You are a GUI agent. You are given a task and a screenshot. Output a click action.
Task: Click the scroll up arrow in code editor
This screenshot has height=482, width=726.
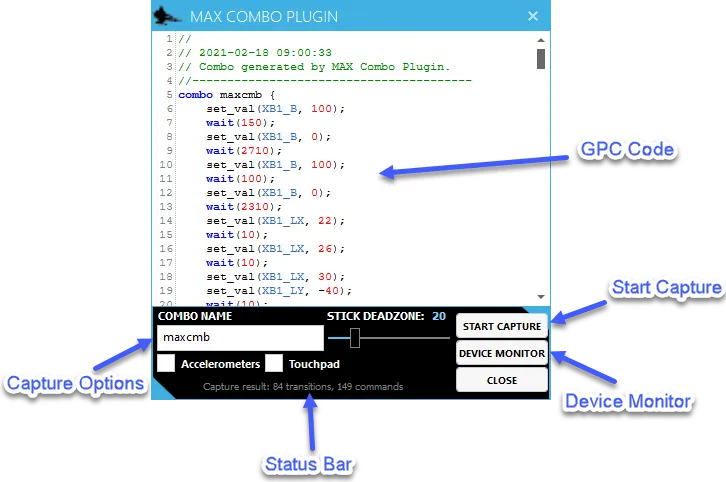541,39
